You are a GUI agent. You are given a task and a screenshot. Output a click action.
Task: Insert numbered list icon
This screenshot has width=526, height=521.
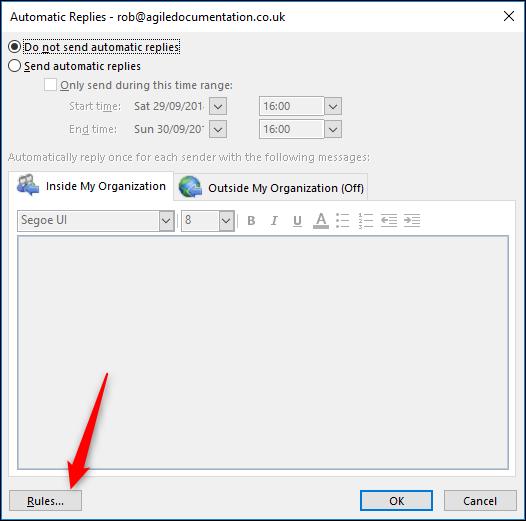tap(366, 220)
